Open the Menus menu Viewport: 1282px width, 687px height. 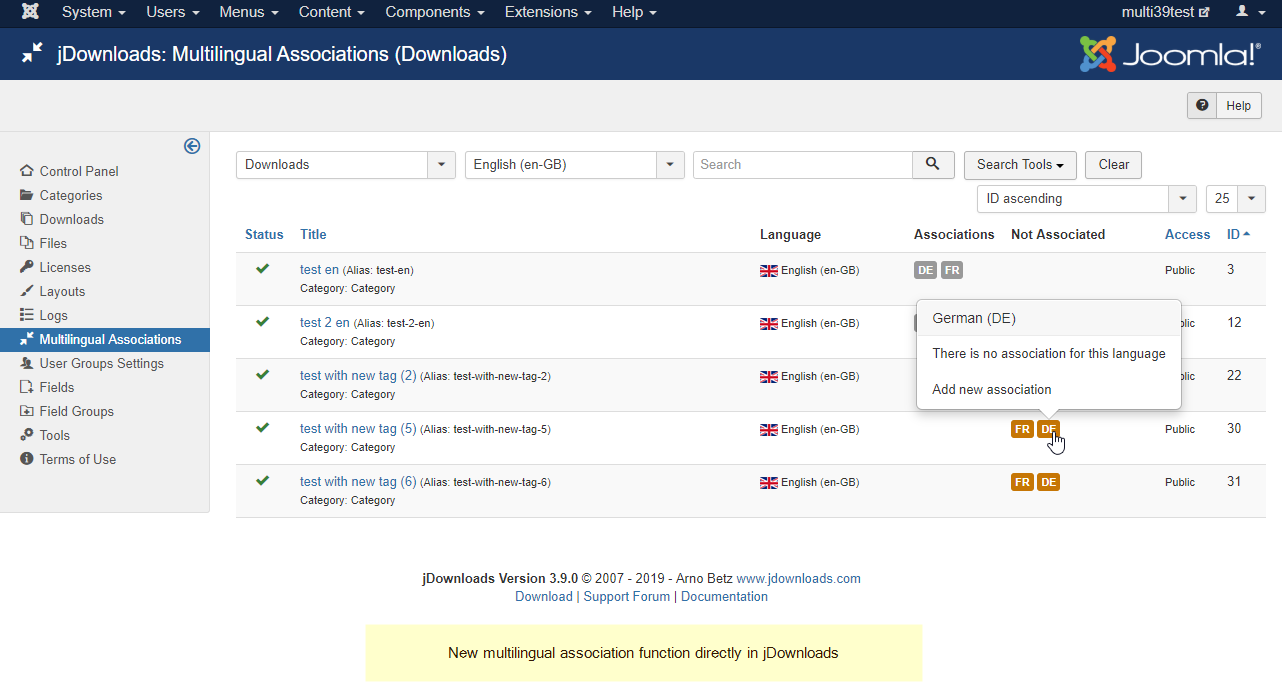(249, 12)
